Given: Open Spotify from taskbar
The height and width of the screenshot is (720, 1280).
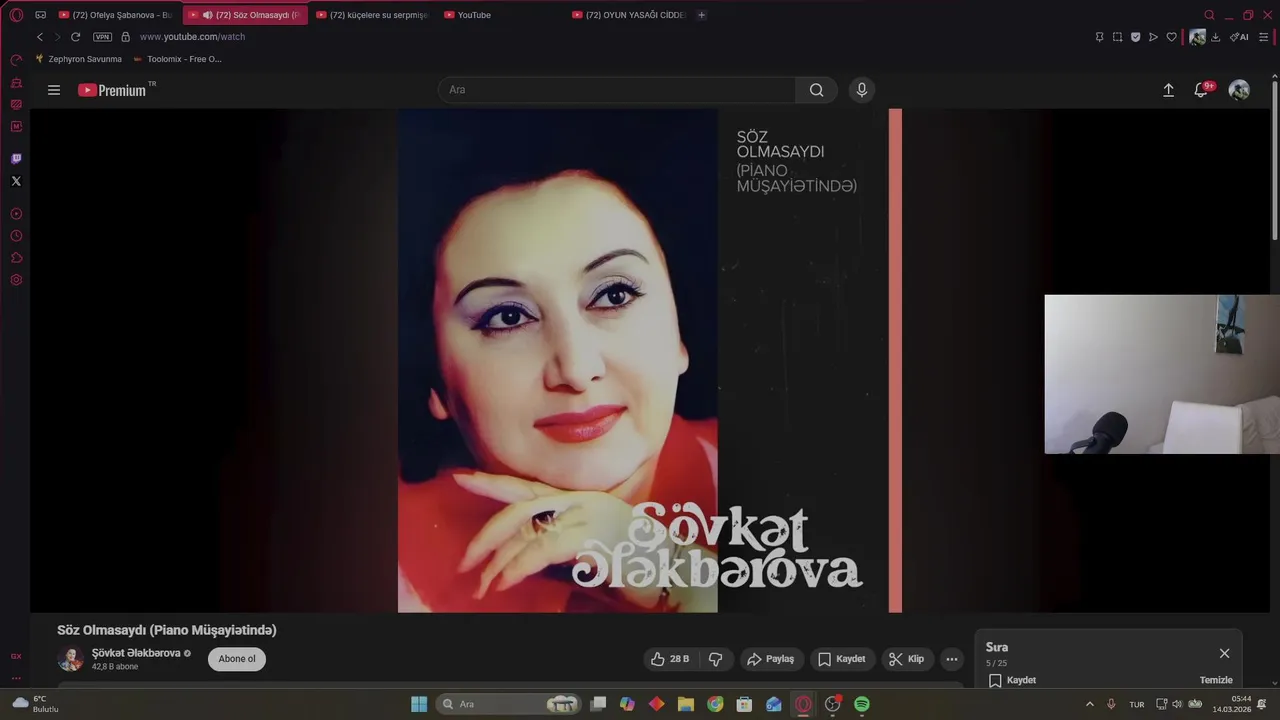Looking at the screenshot, I should pyautogui.click(x=862, y=704).
